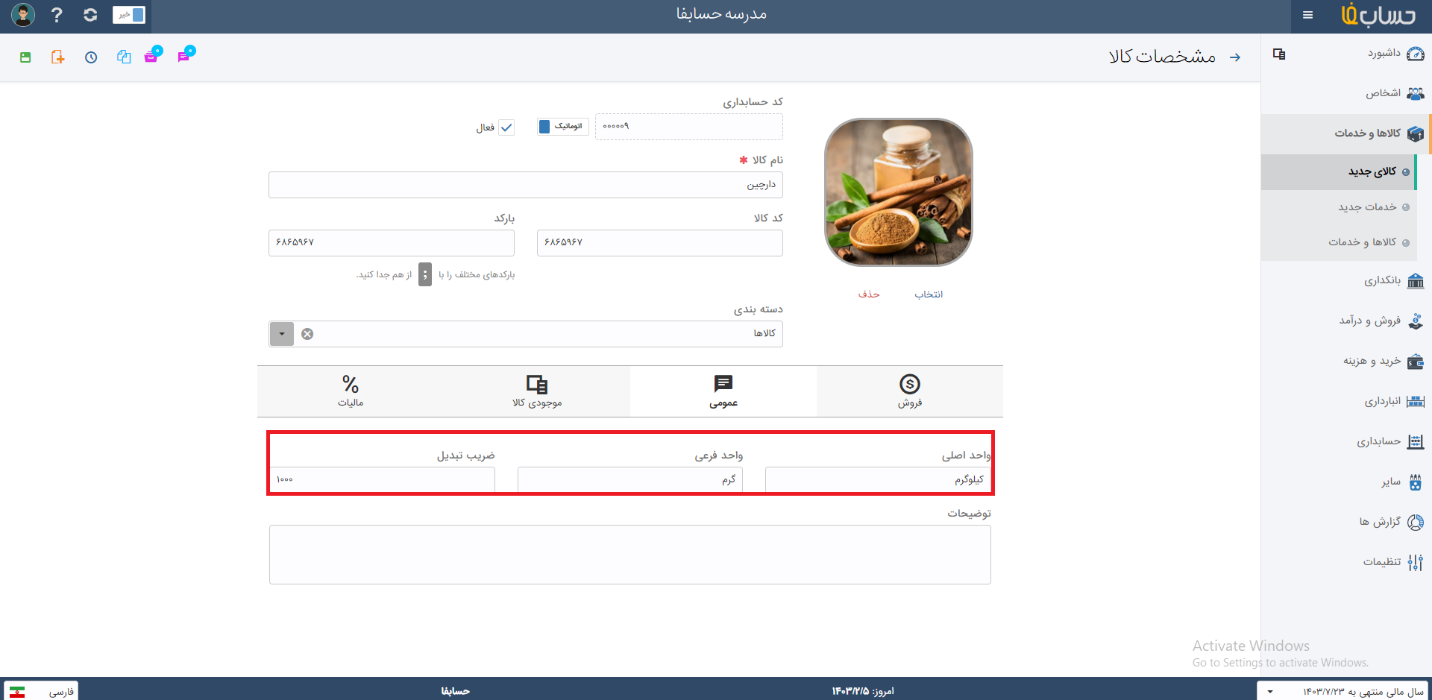Click the گزارش ها chart icon
The image size is (1432, 700).
tap(1415, 521)
